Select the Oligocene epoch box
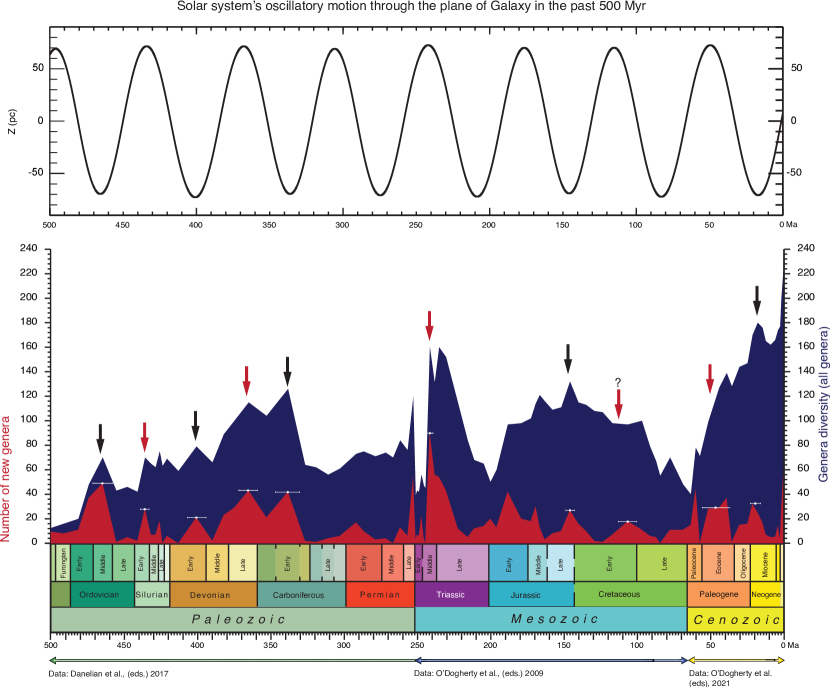 click(x=743, y=563)
